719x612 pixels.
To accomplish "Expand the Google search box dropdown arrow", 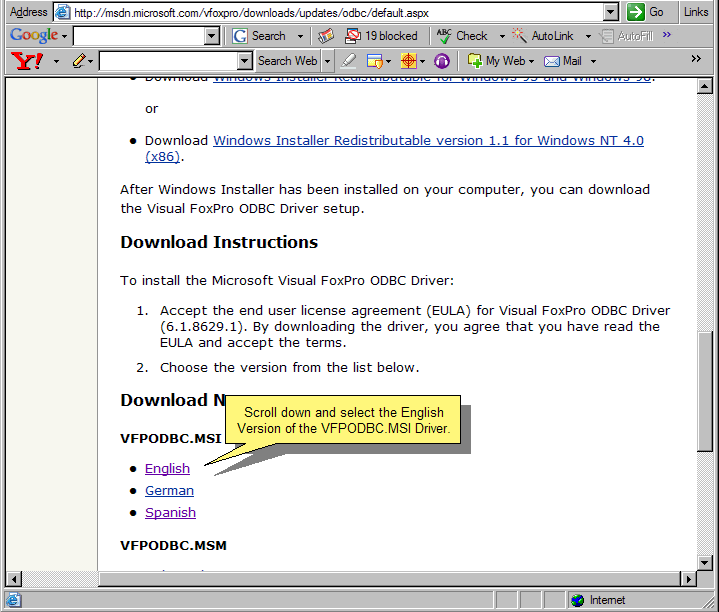I will pyautogui.click(x=211, y=36).
